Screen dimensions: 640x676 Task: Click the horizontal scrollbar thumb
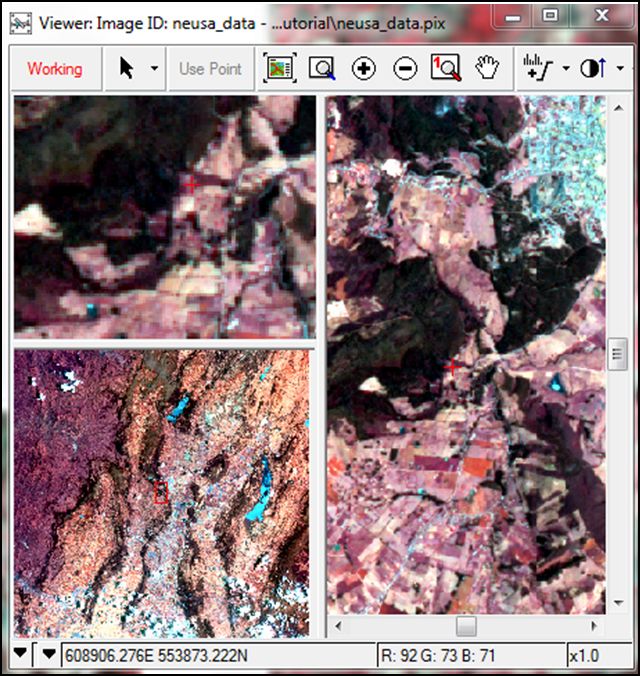click(x=466, y=626)
